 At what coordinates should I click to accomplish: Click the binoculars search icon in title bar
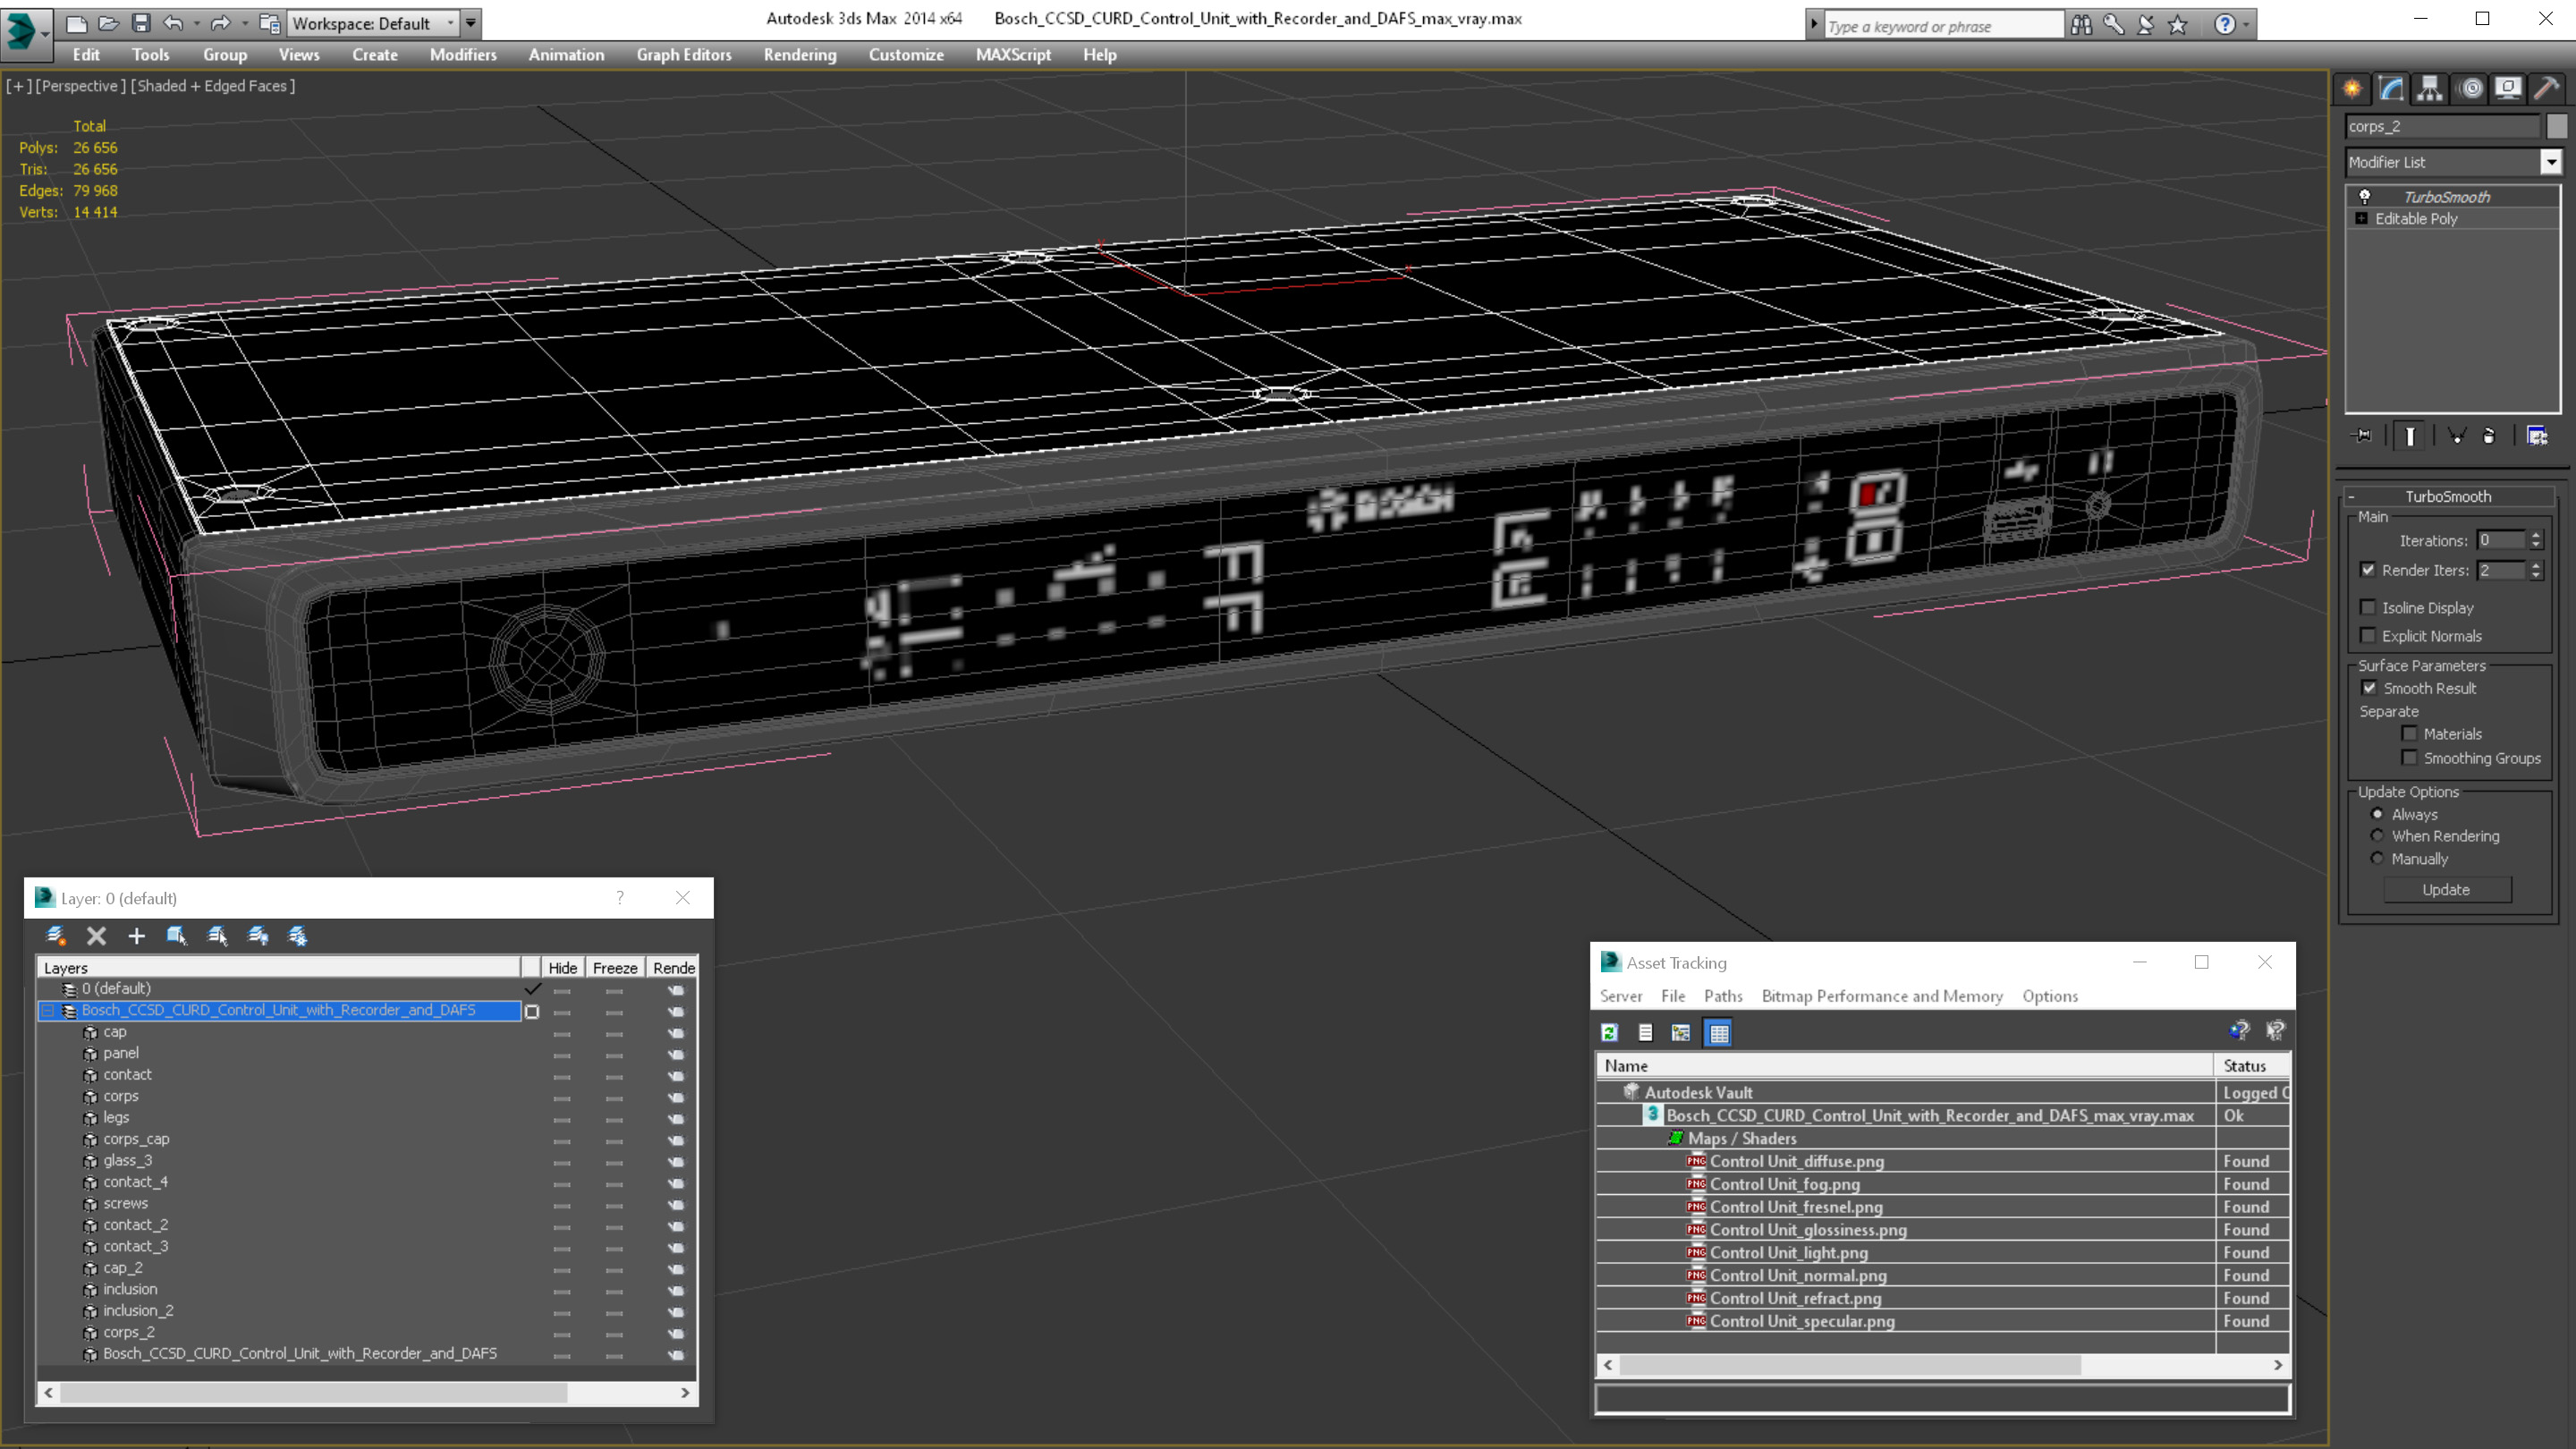[2081, 24]
